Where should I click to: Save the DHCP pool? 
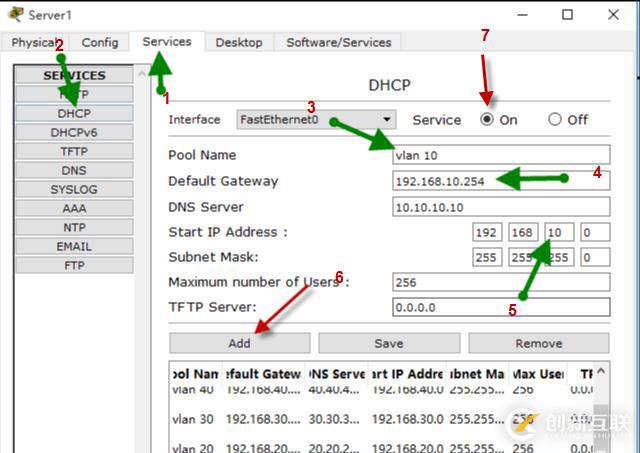[389, 343]
